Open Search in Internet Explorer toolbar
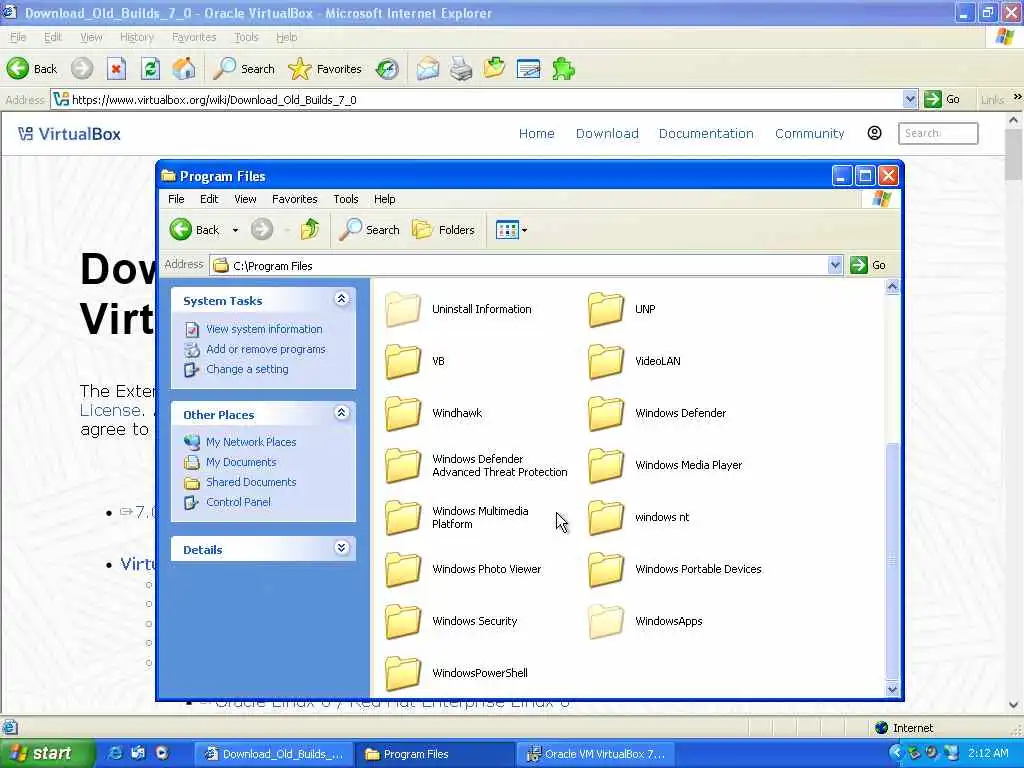1024x768 pixels. coord(244,69)
